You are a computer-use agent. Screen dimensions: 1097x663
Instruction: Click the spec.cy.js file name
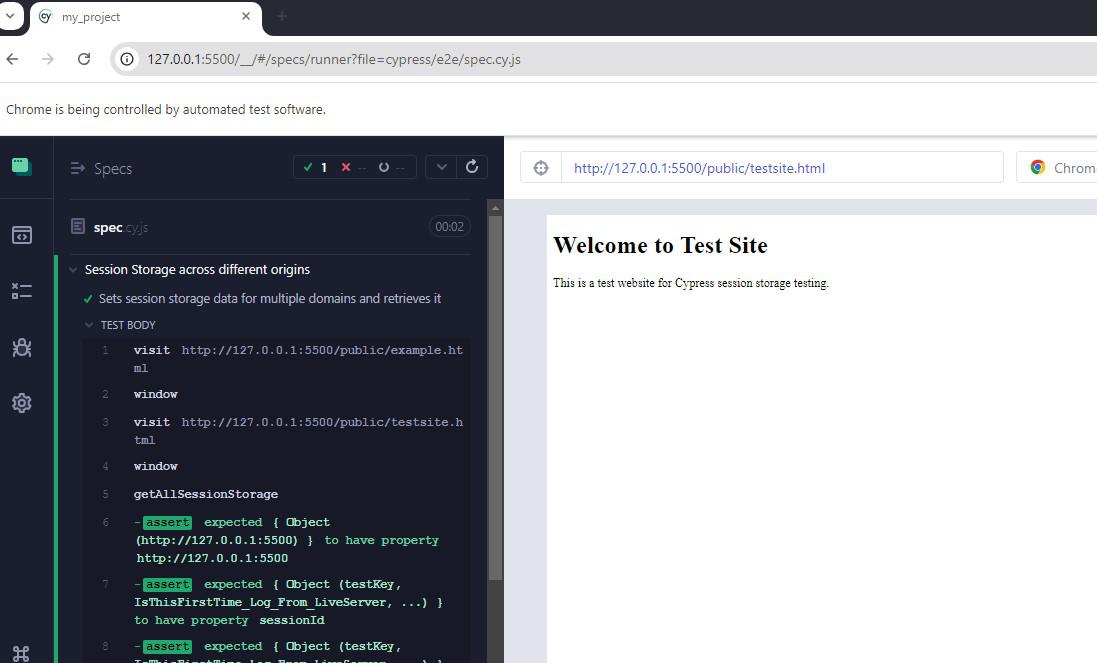pyautogui.click(x=121, y=227)
